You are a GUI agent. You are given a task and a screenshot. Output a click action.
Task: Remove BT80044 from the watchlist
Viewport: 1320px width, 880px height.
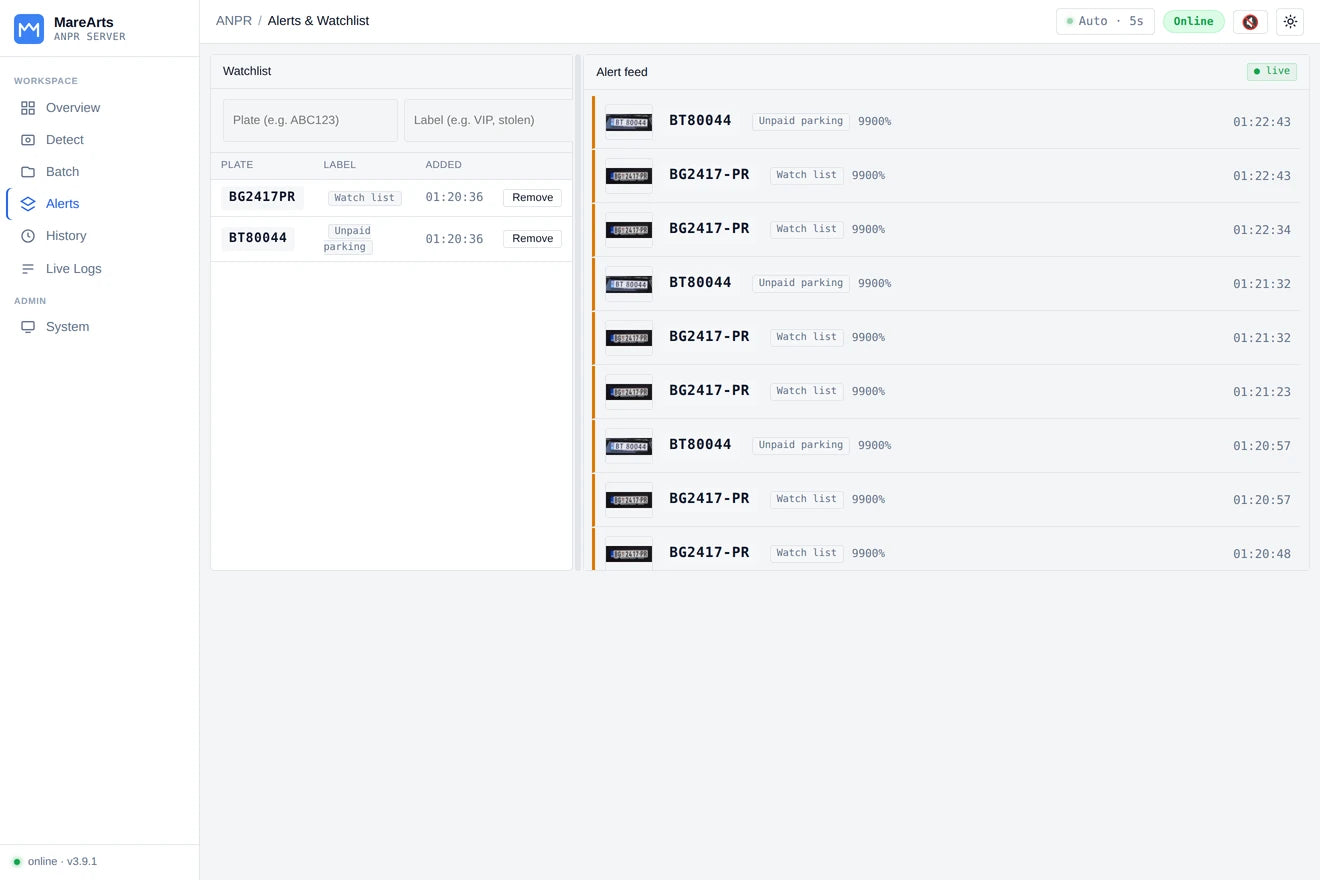(532, 239)
